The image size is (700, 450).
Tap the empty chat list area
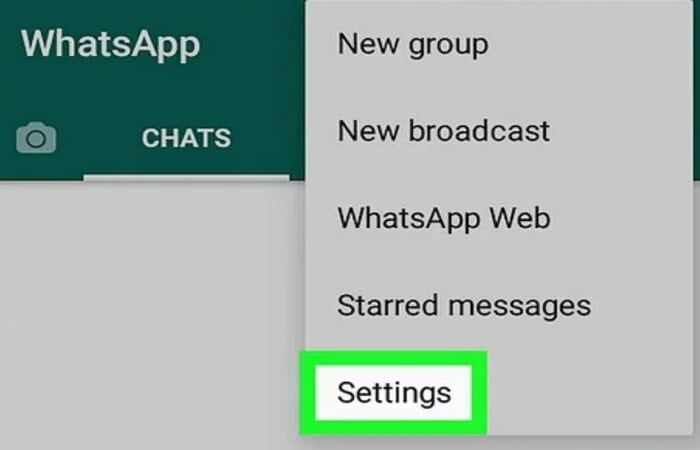pyautogui.click(x=152, y=312)
